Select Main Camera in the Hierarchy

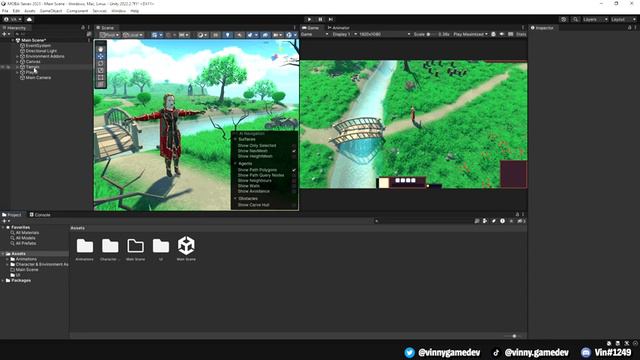pyautogui.click(x=38, y=78)
